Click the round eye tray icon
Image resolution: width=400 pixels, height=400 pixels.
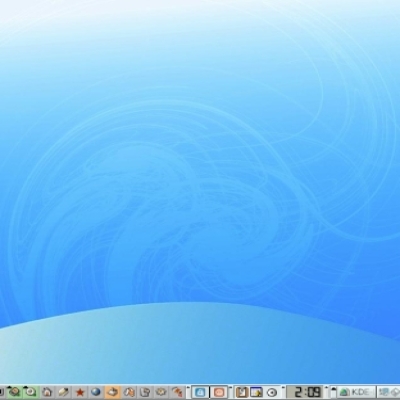pos(273,392)
